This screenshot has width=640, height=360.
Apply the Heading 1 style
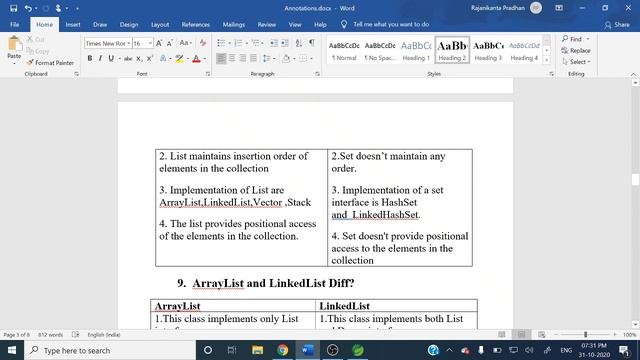(416, 50)
